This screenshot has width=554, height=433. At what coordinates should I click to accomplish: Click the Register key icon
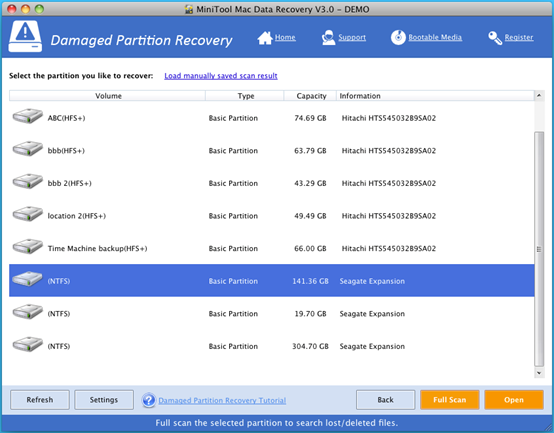(x=495, y=38)
